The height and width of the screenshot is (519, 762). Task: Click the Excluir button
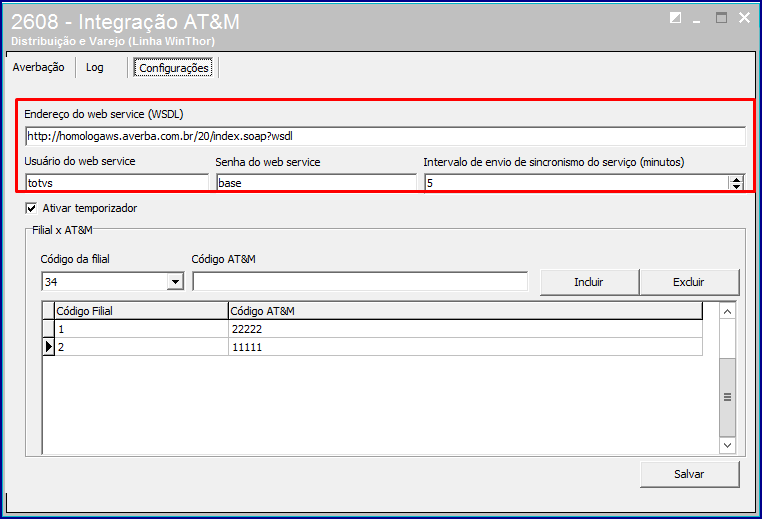pyautogui.click(x=689, y=282)
